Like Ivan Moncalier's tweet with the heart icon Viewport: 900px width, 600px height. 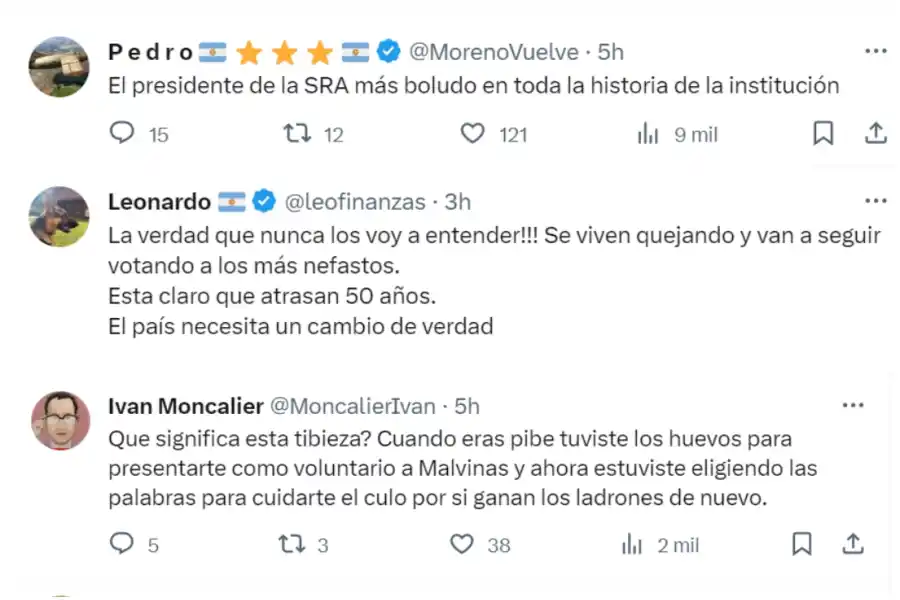tap(461, 544)
